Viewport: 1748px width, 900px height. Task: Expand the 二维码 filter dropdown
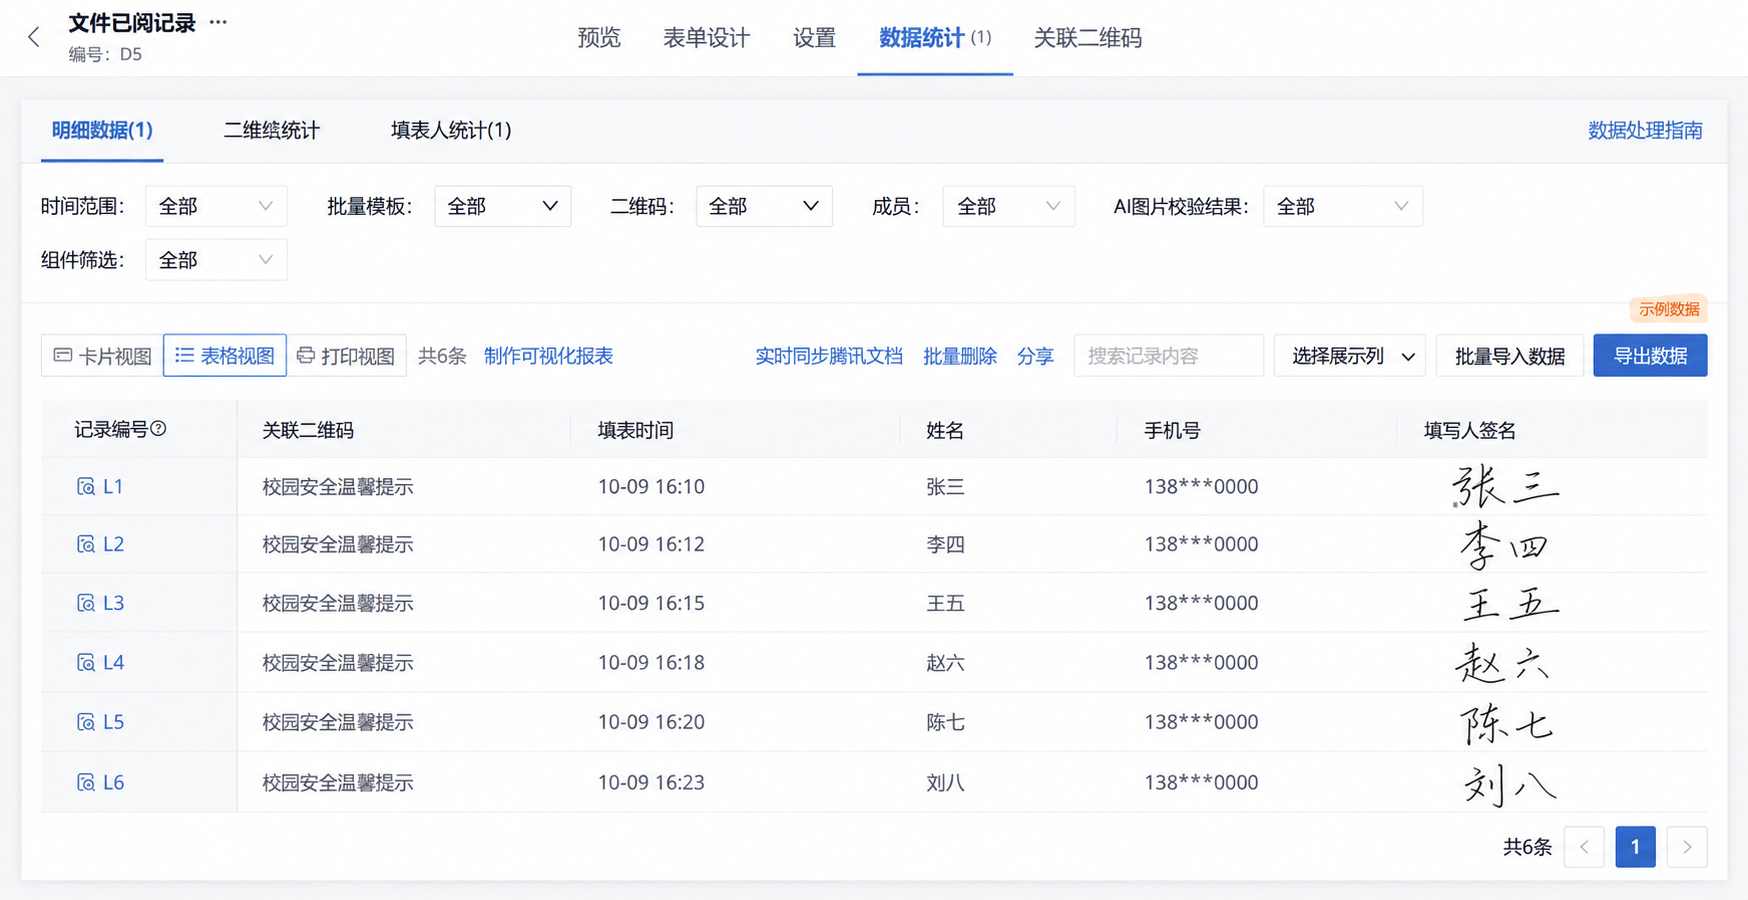point(764,206)
